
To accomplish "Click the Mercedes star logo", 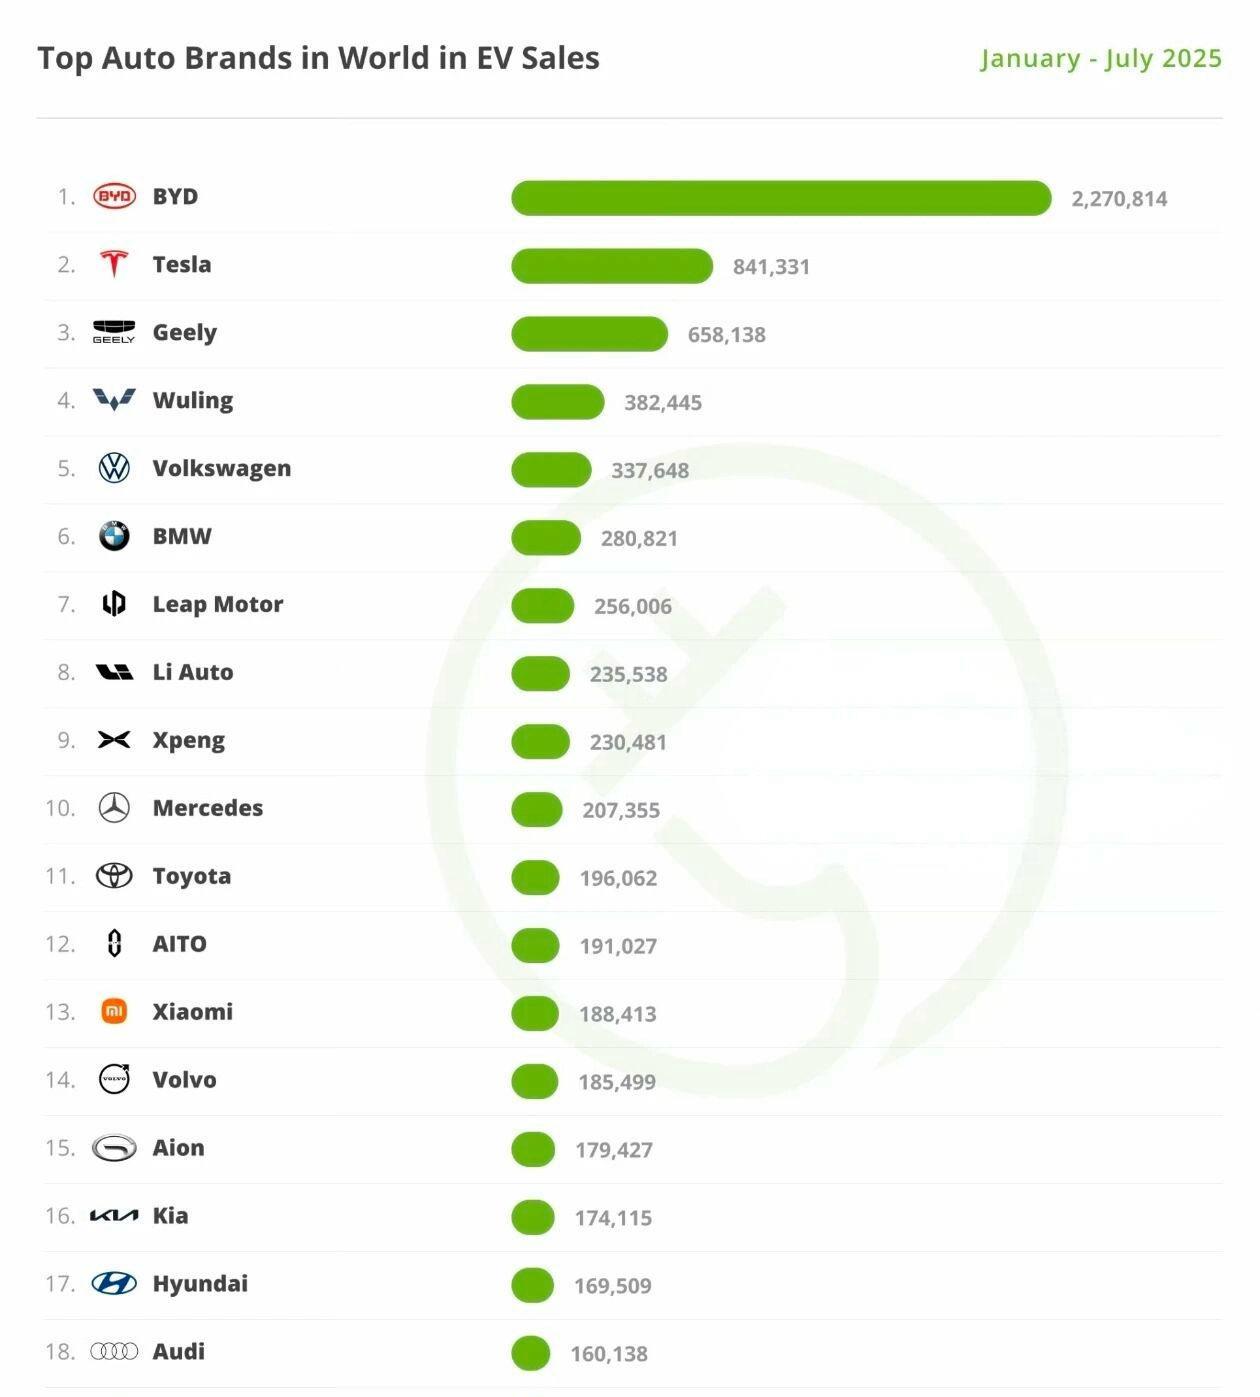I will 114,808.
